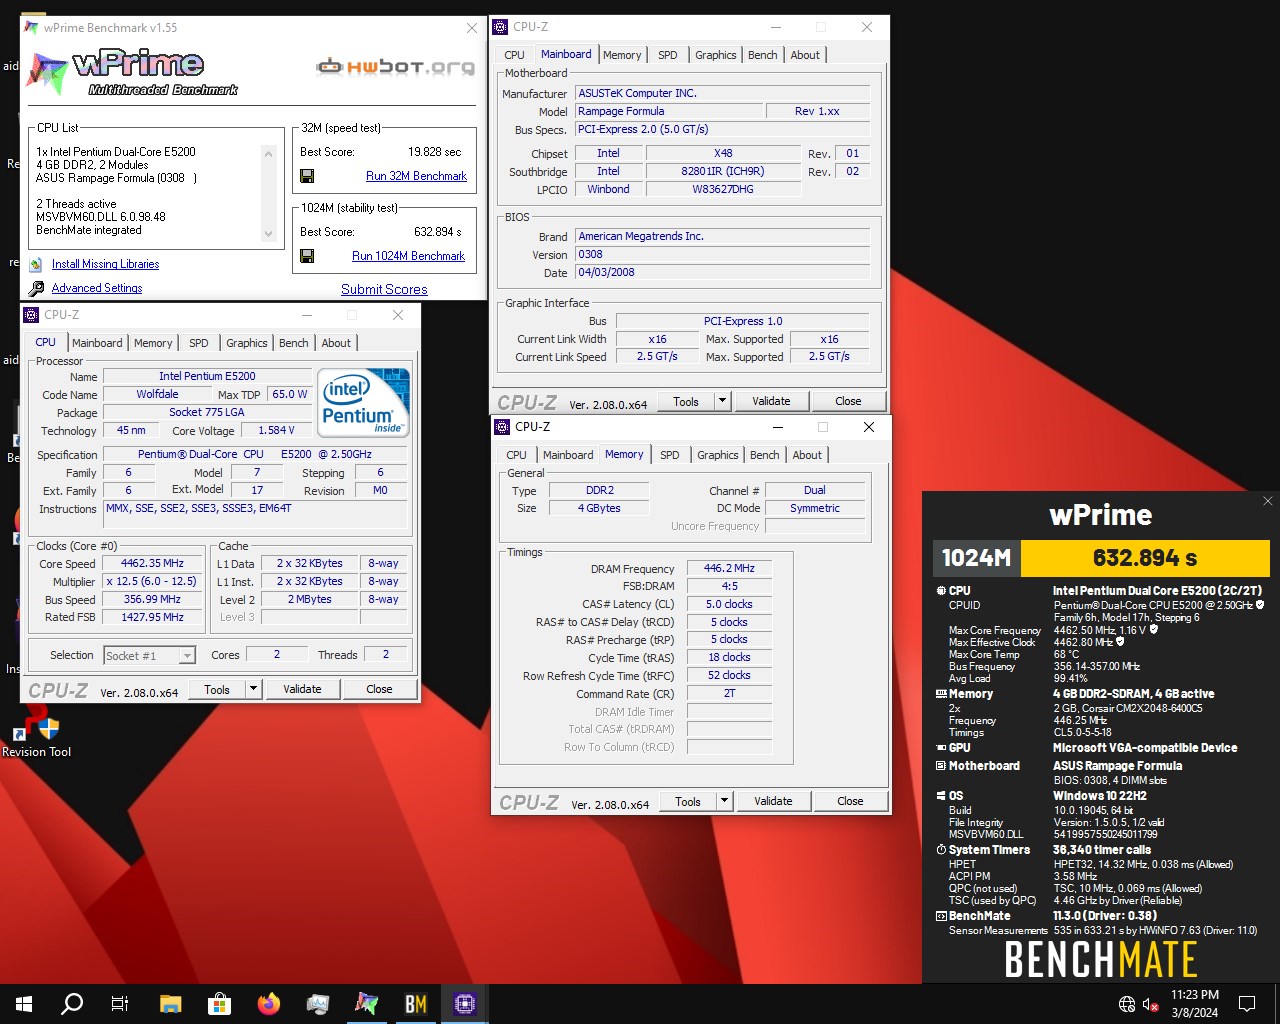This screenshot has height=1024, width=1280.
Task: Click Close button in CPU window
Action: pyautogui.click(x=379, y=689)
